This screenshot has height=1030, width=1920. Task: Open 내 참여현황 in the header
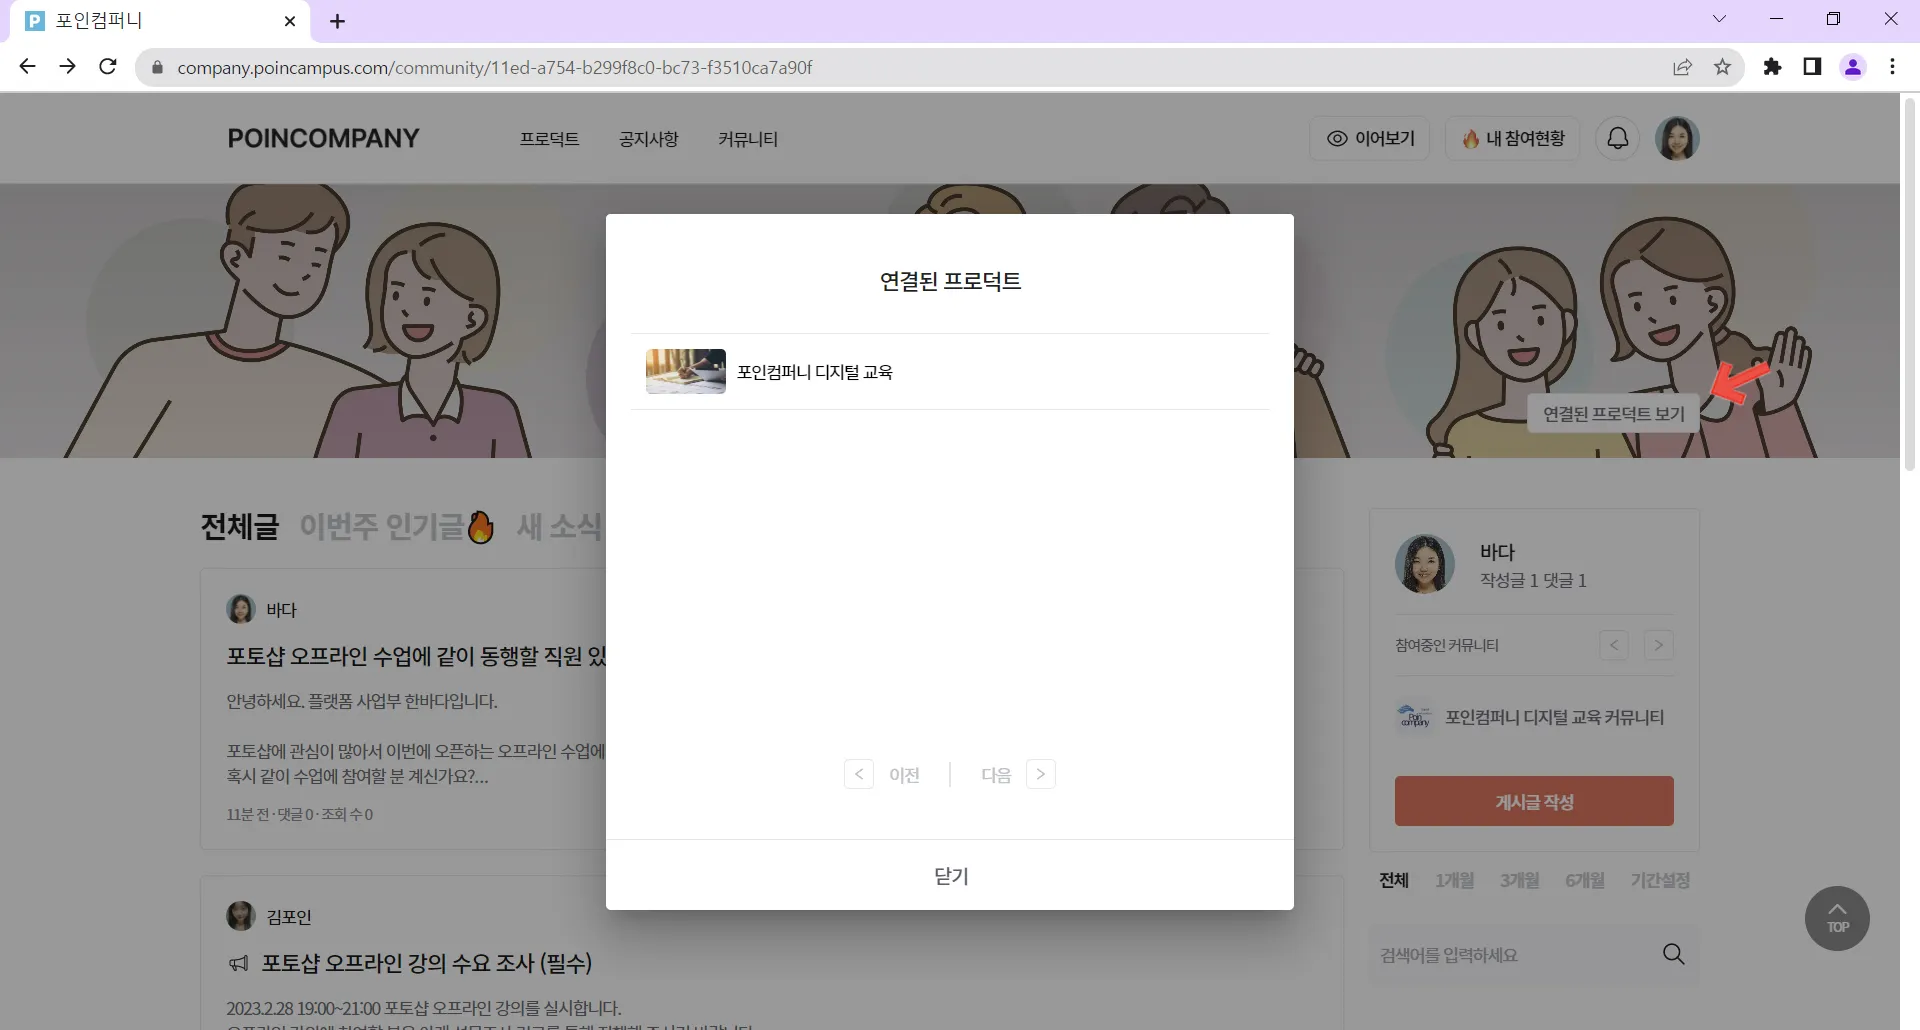[1512, 138]
